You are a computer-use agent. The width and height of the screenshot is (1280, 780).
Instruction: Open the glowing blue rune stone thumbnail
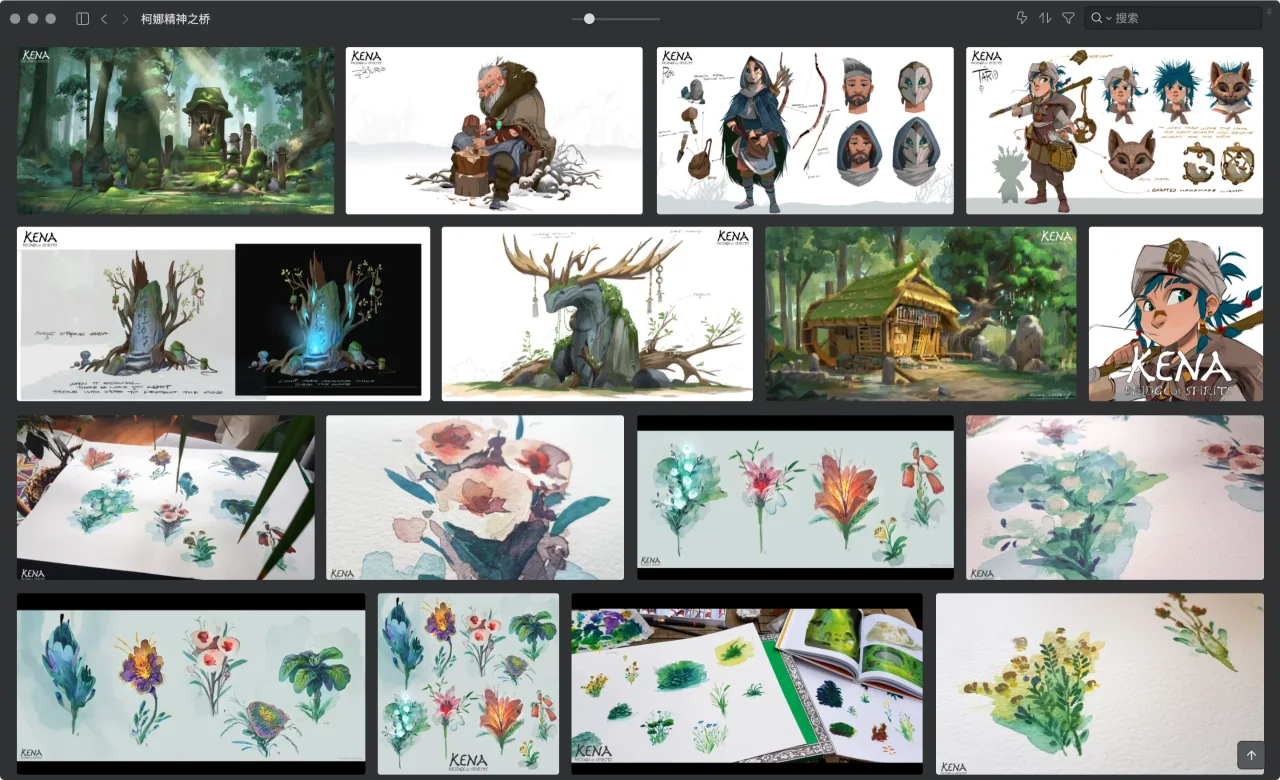tap(223, 314)
